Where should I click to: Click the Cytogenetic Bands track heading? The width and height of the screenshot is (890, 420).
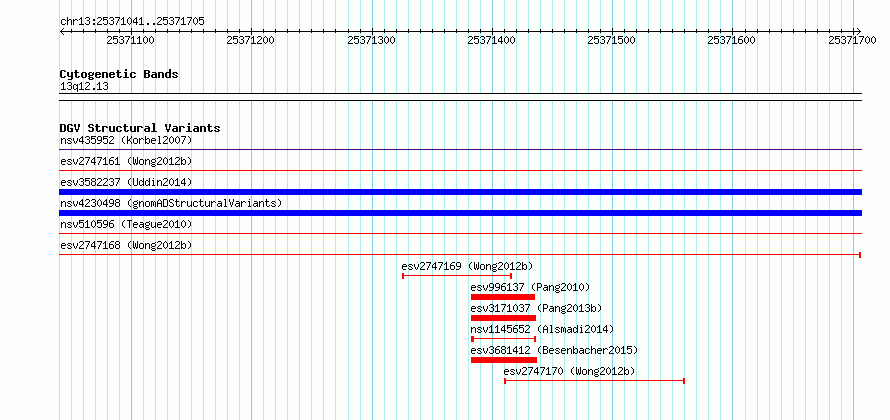(119, 74)
